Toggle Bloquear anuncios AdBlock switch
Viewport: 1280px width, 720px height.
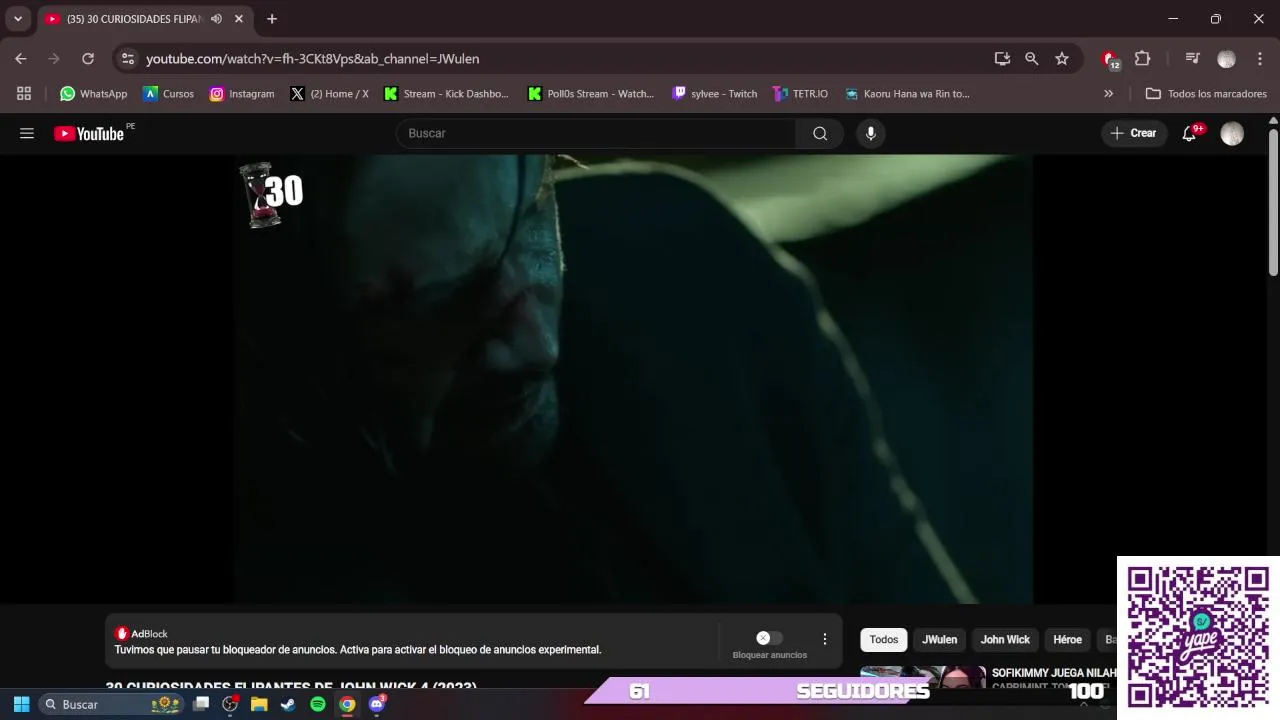click(769, 638)
